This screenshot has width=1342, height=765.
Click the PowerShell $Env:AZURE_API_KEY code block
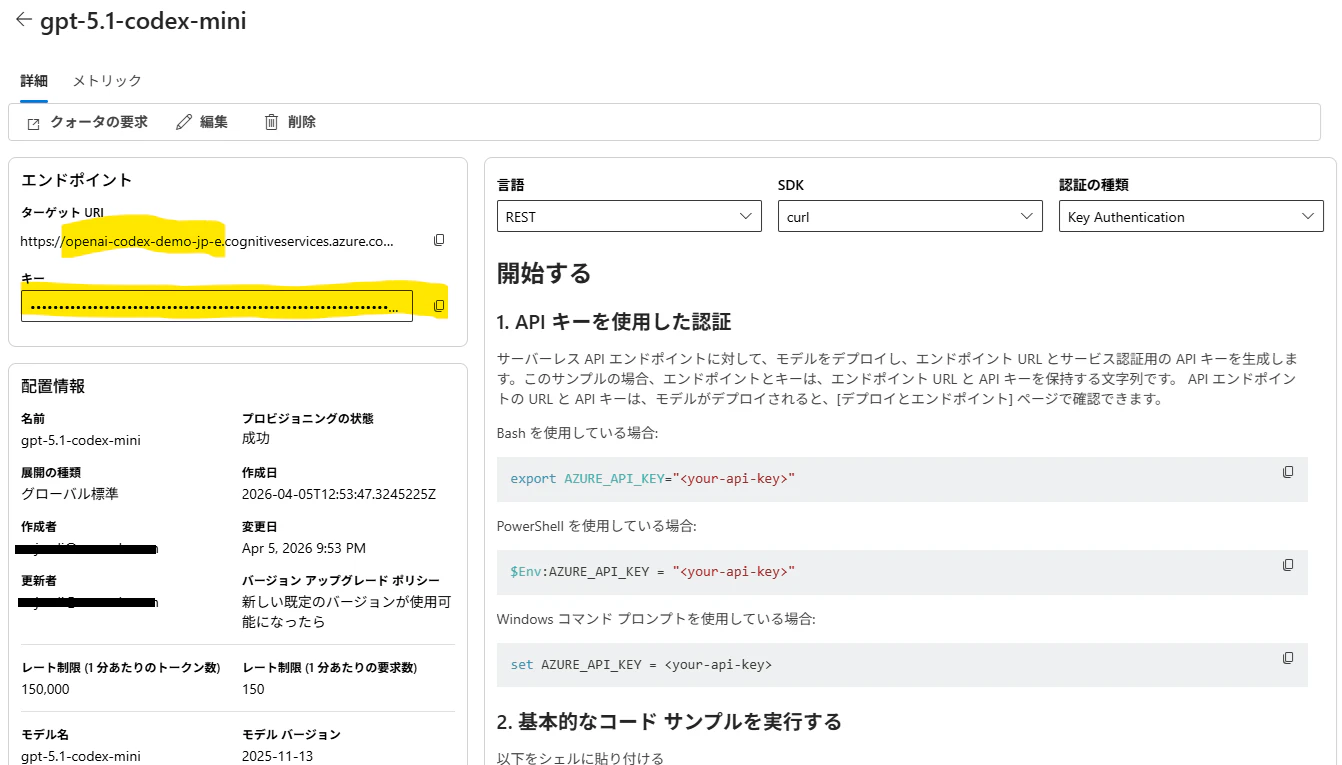point(902,572)
